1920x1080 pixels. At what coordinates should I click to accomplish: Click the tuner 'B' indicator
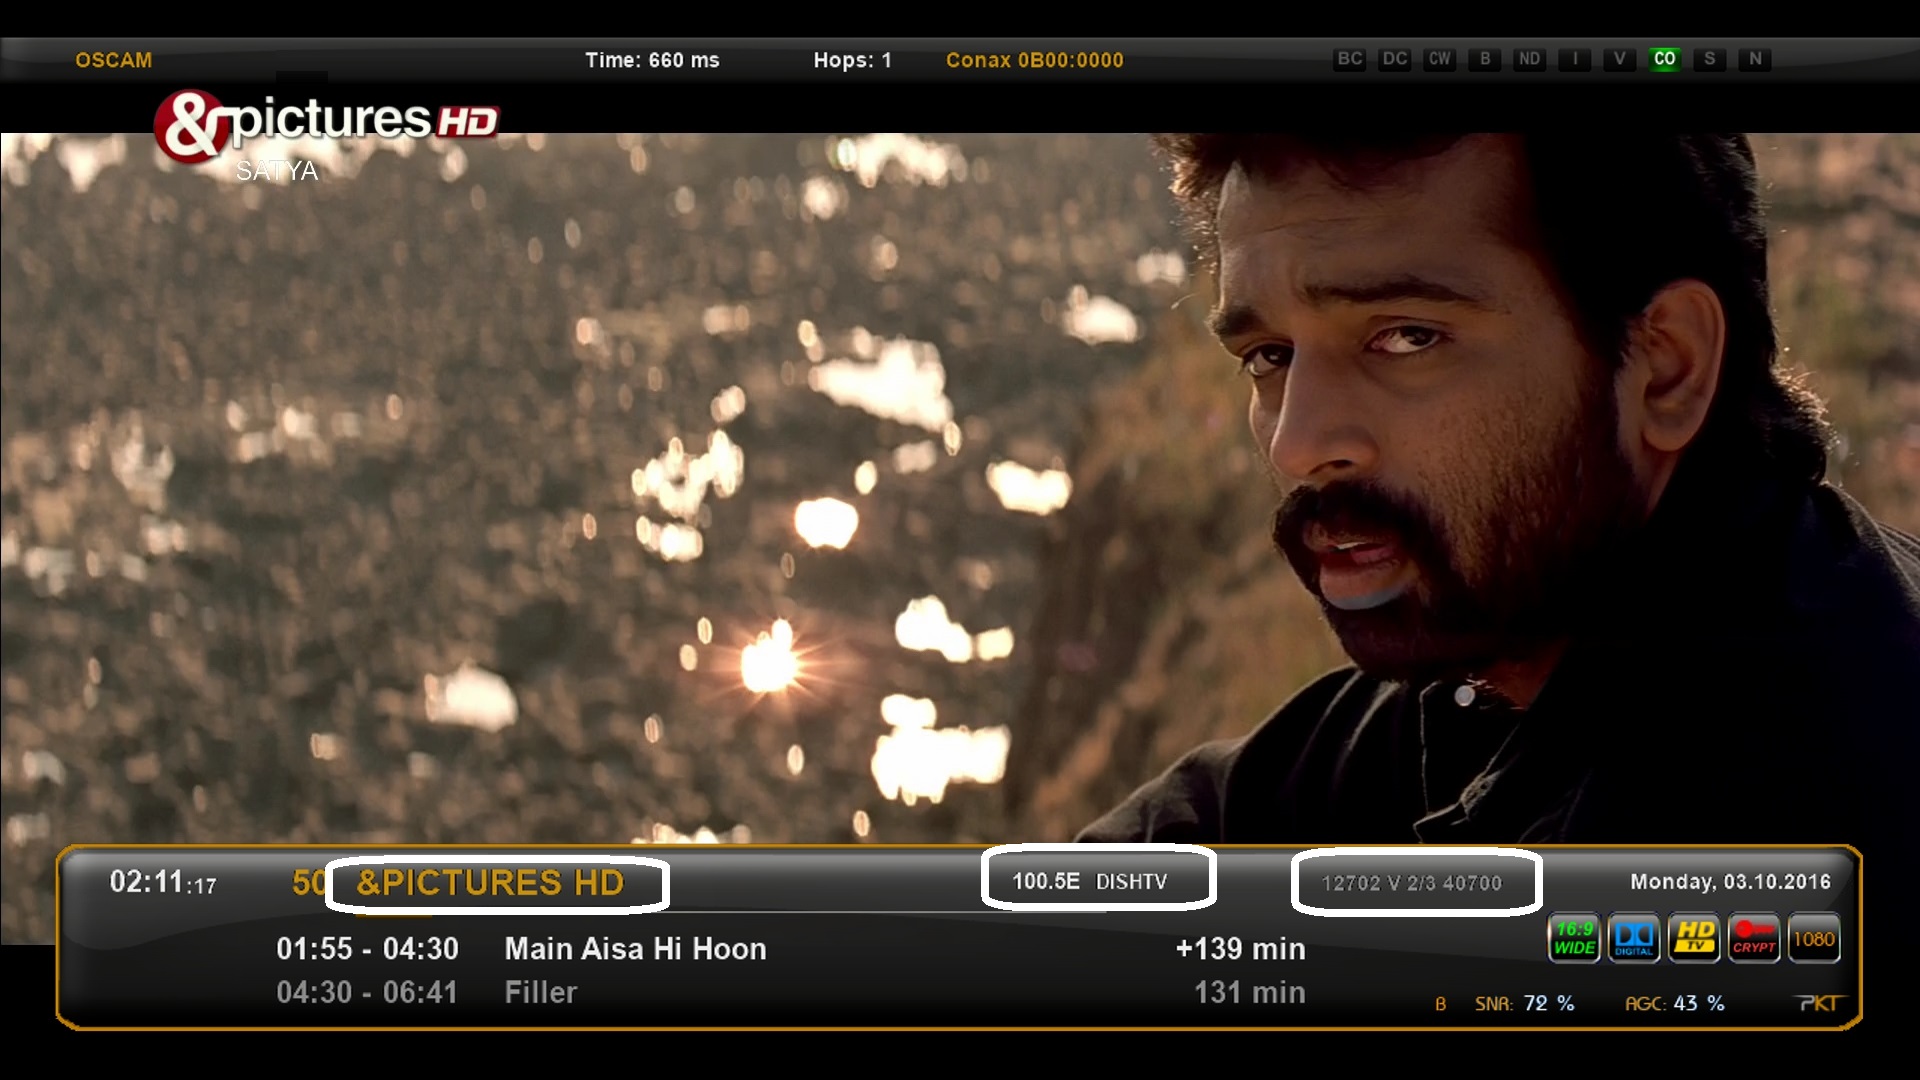point(1441,1004)
